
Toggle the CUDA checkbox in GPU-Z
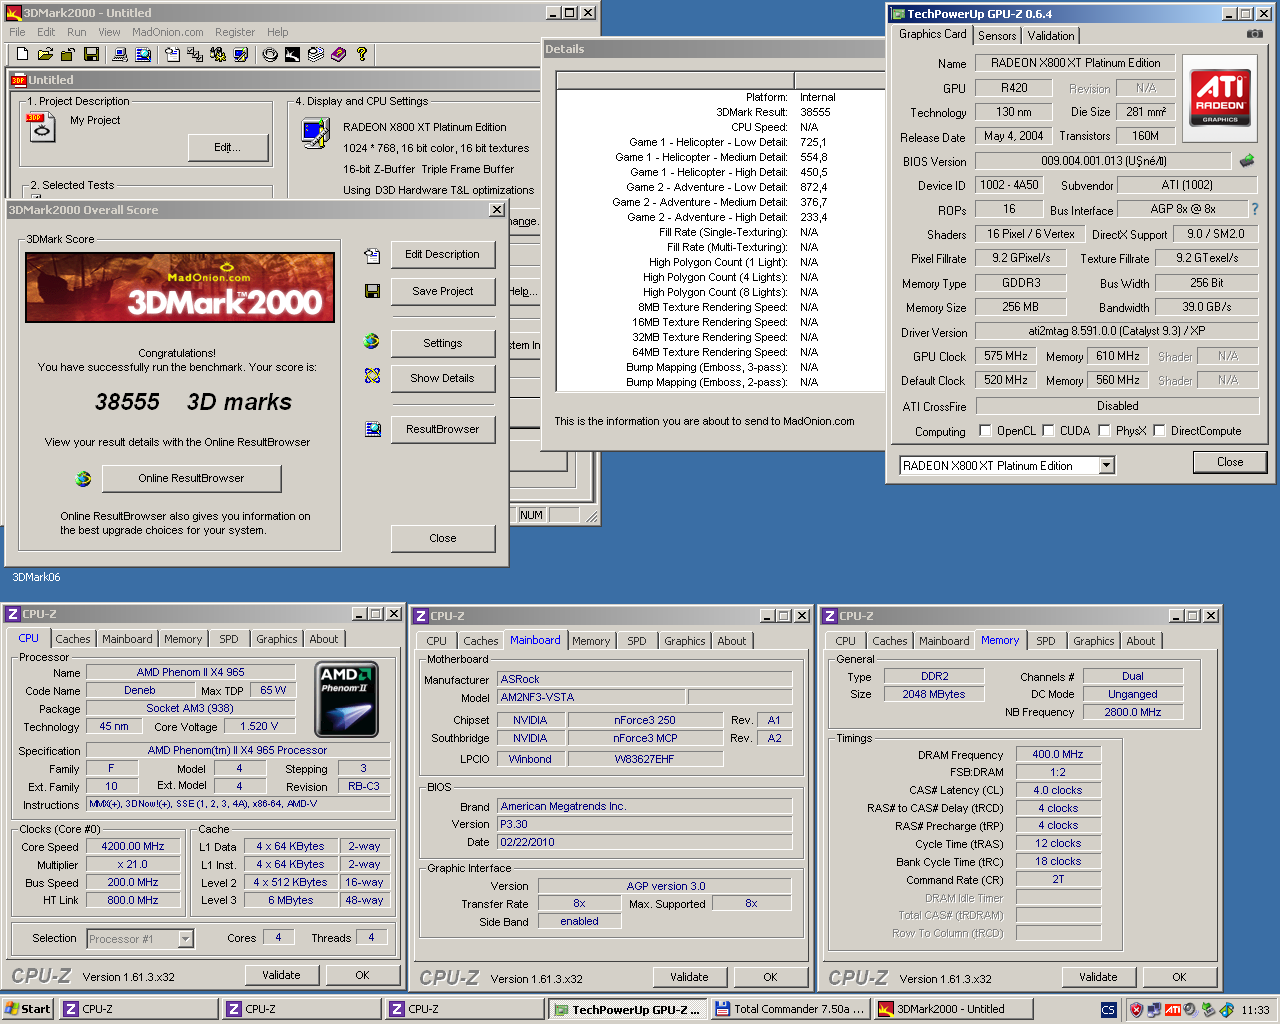pyautogui.click(x=1048, y=430)
